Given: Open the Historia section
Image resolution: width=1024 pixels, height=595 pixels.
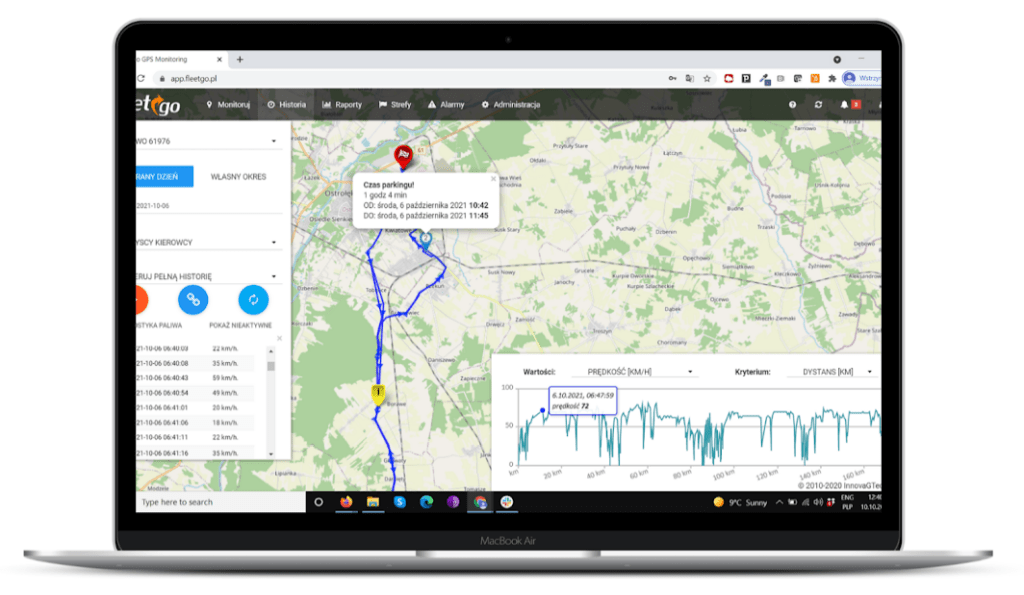Looking at the screenshot, I should (286, 105).
